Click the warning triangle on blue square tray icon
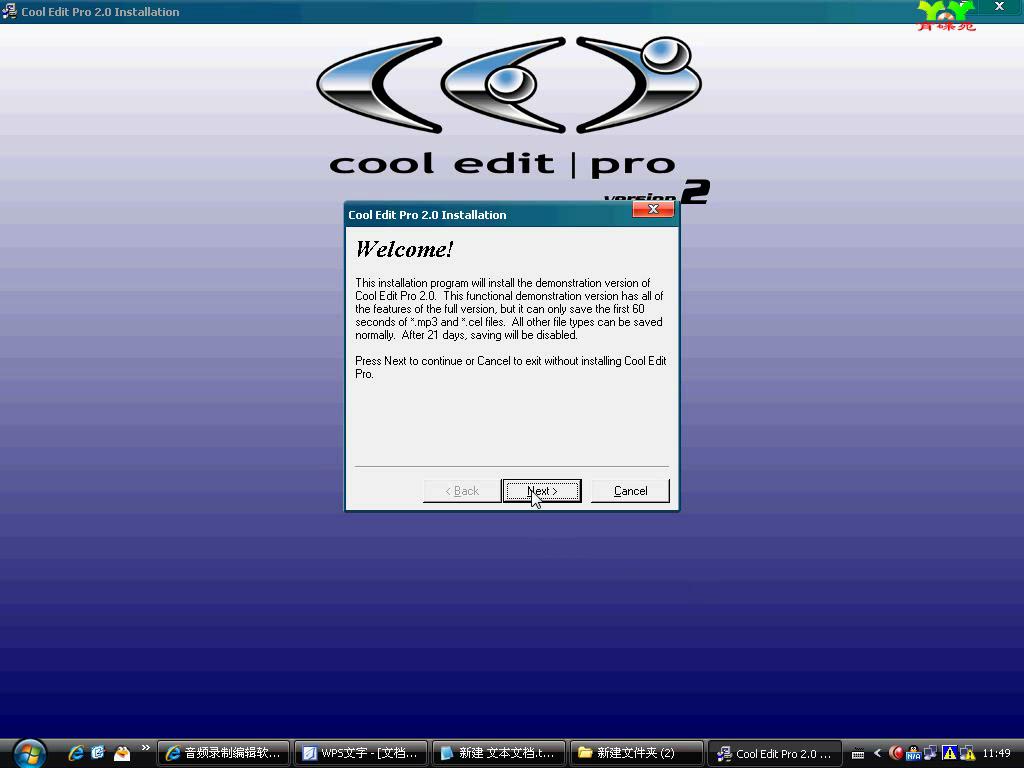Screen dimensions: 1024x768 [949, 753]
